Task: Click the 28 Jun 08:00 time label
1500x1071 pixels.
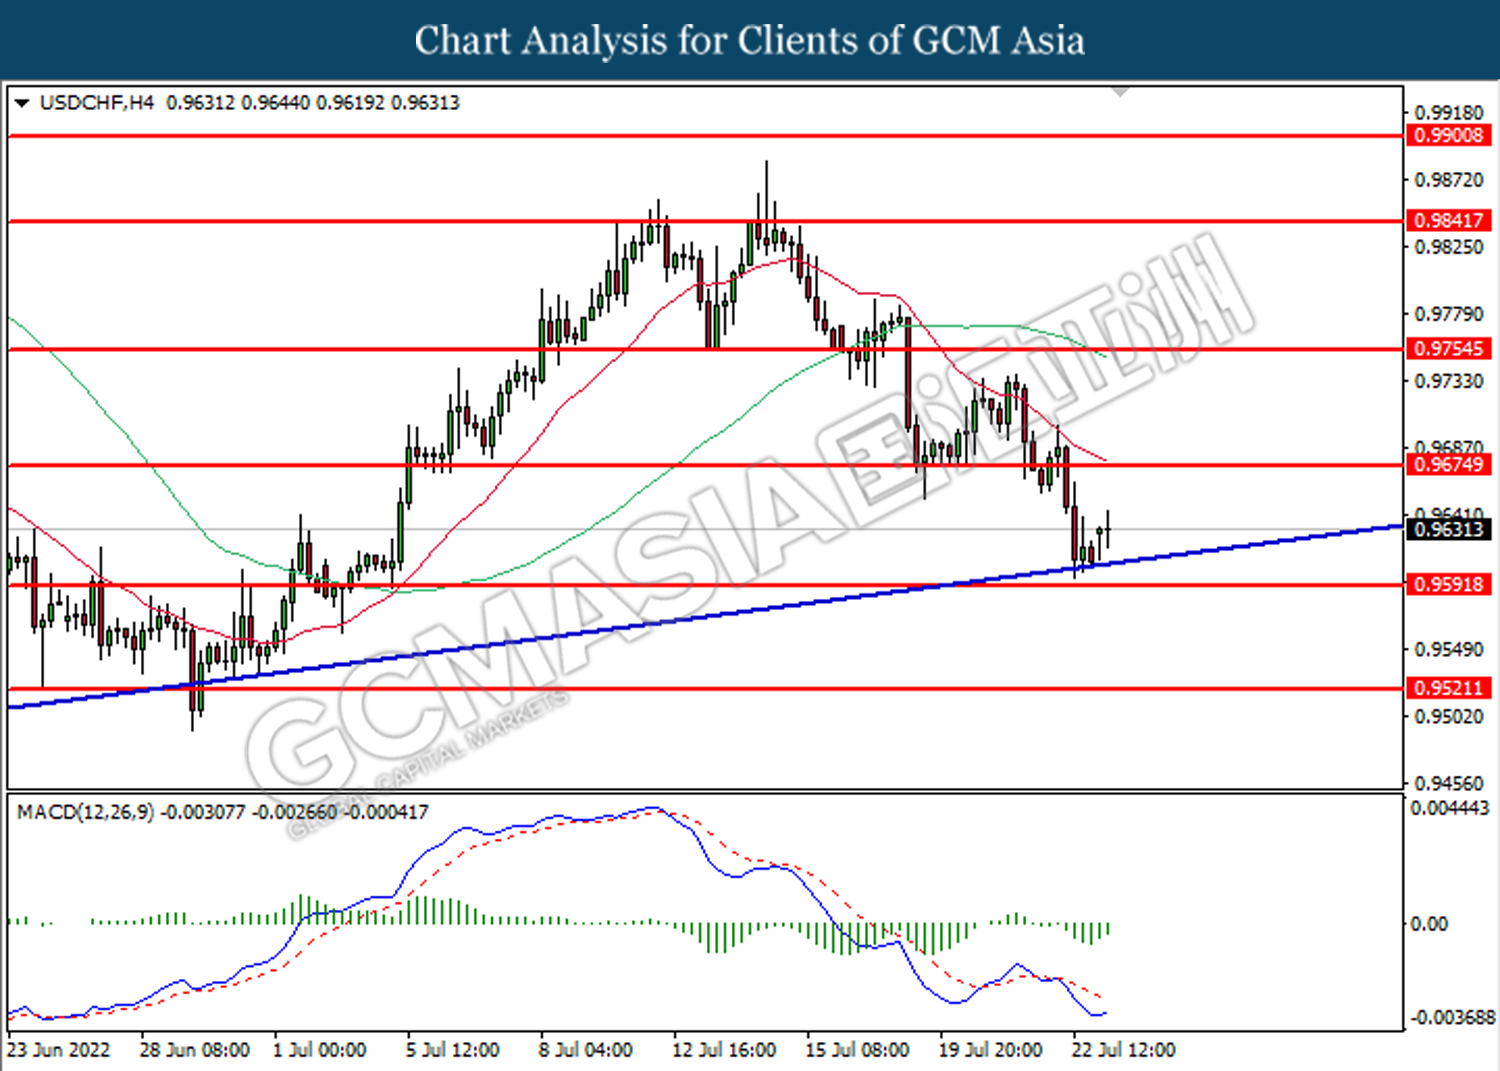Action: click(x=194, y=1050)
